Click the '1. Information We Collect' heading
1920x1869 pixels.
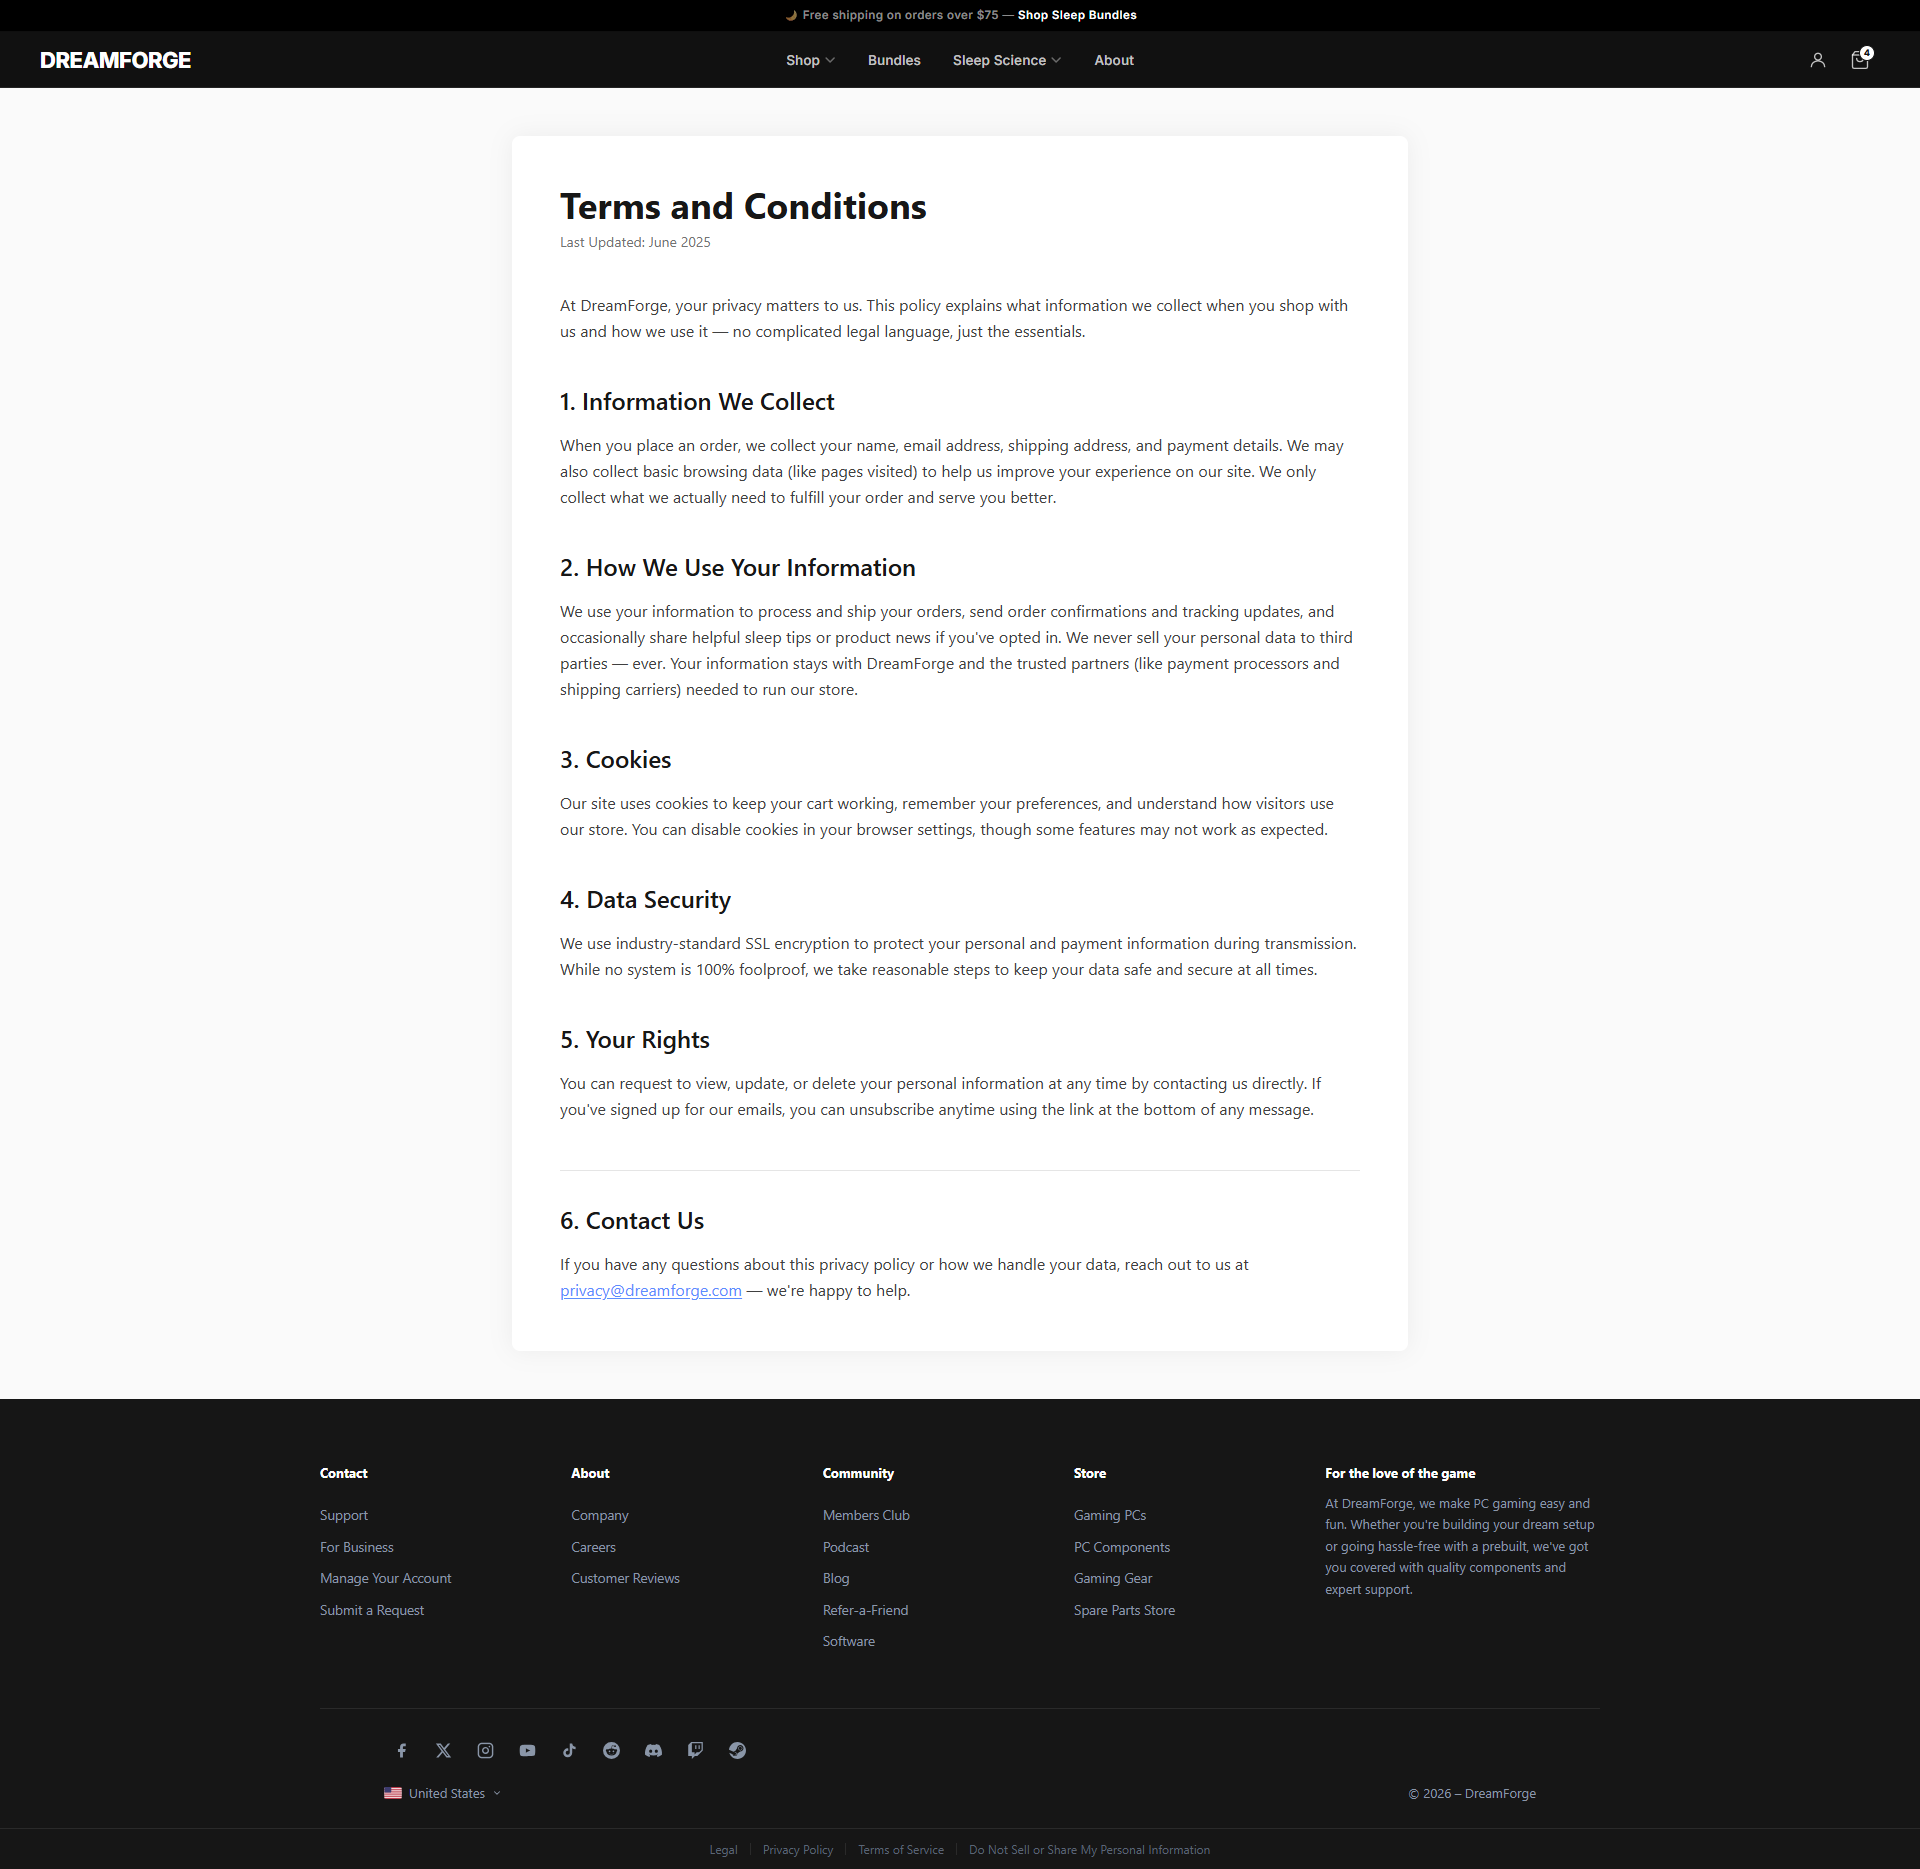click(697, 402)
